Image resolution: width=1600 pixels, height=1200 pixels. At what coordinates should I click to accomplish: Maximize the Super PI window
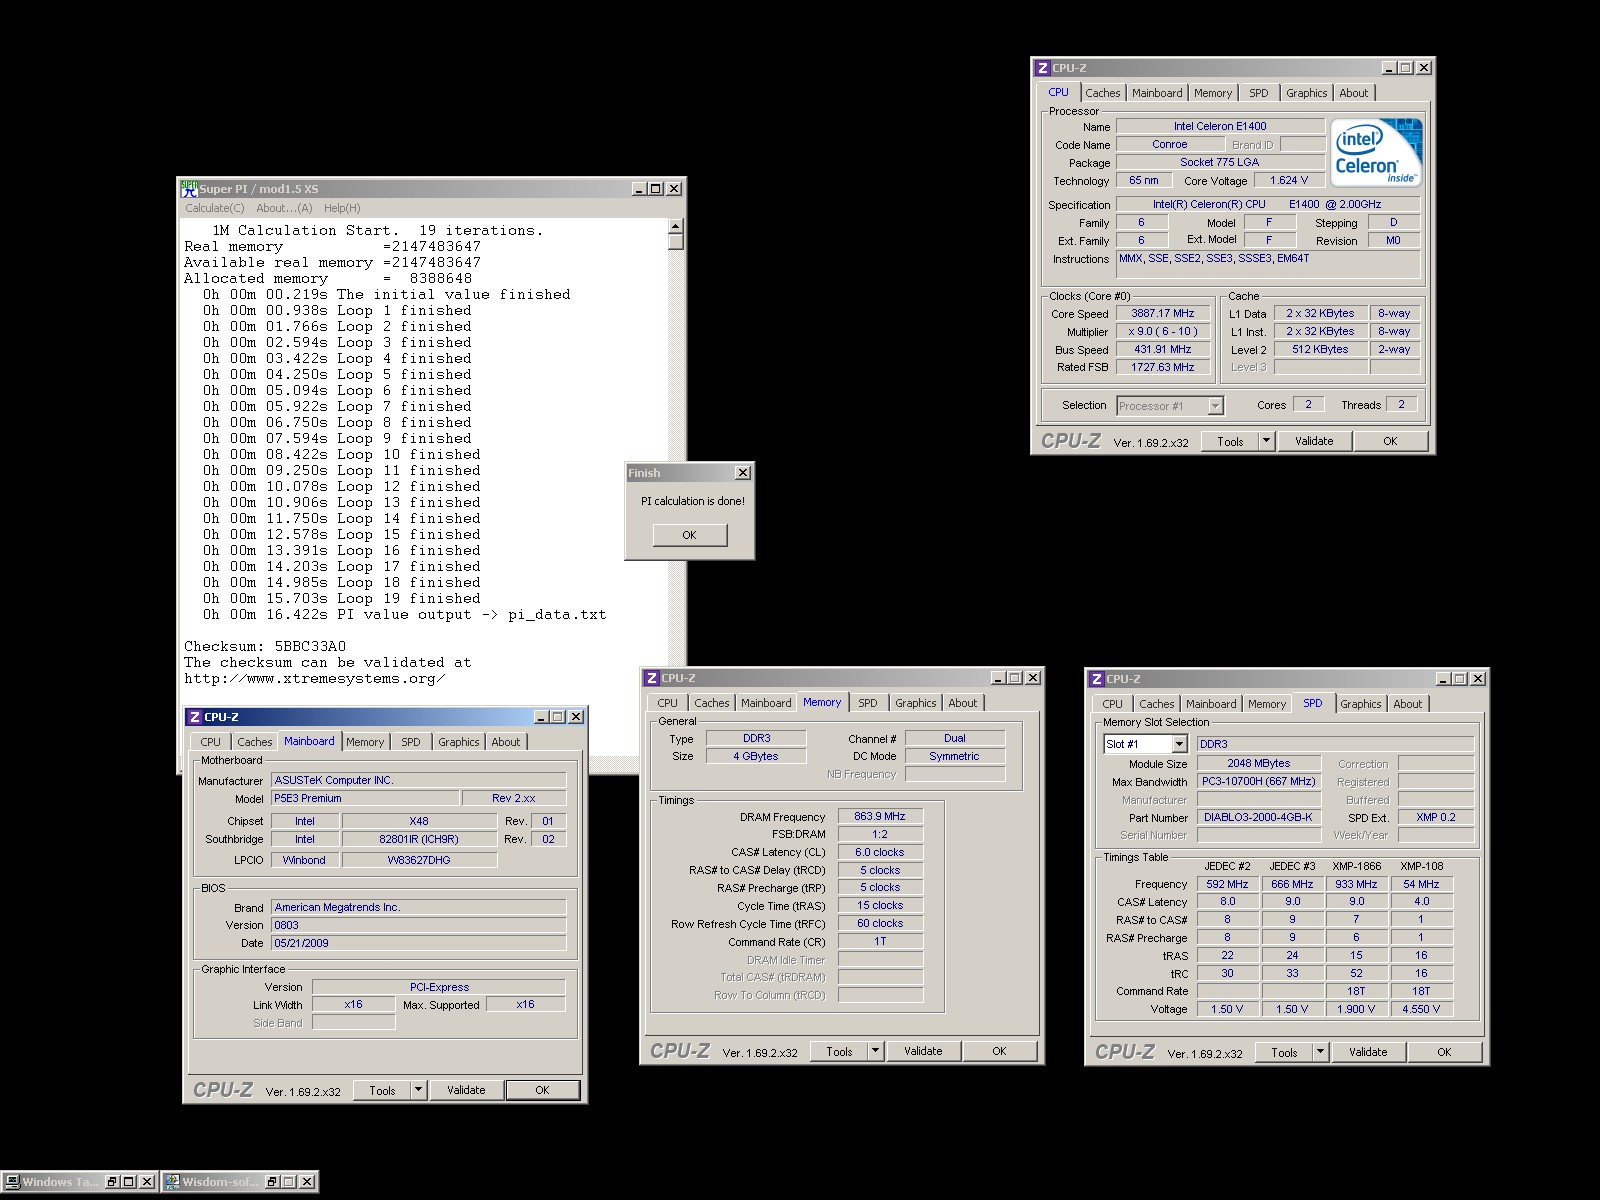click(656, 189)
